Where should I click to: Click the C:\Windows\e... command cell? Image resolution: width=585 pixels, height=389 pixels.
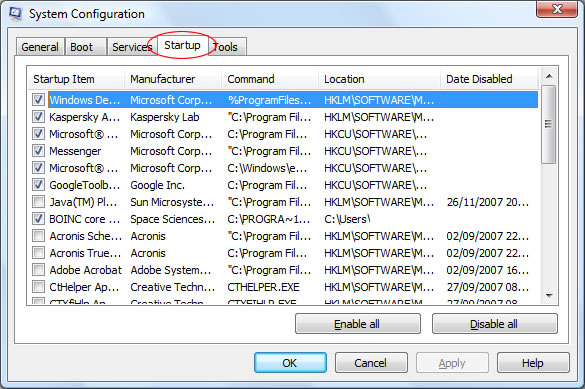pos(267,168)
